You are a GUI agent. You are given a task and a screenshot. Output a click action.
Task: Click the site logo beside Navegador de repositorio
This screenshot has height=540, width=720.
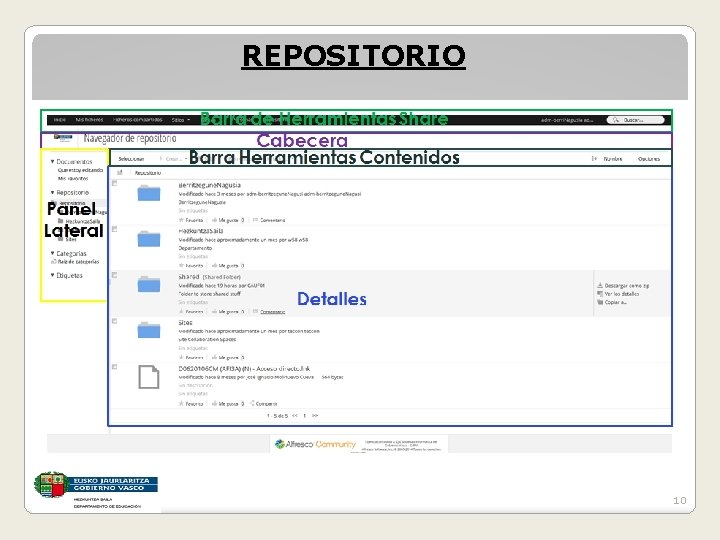63,137
